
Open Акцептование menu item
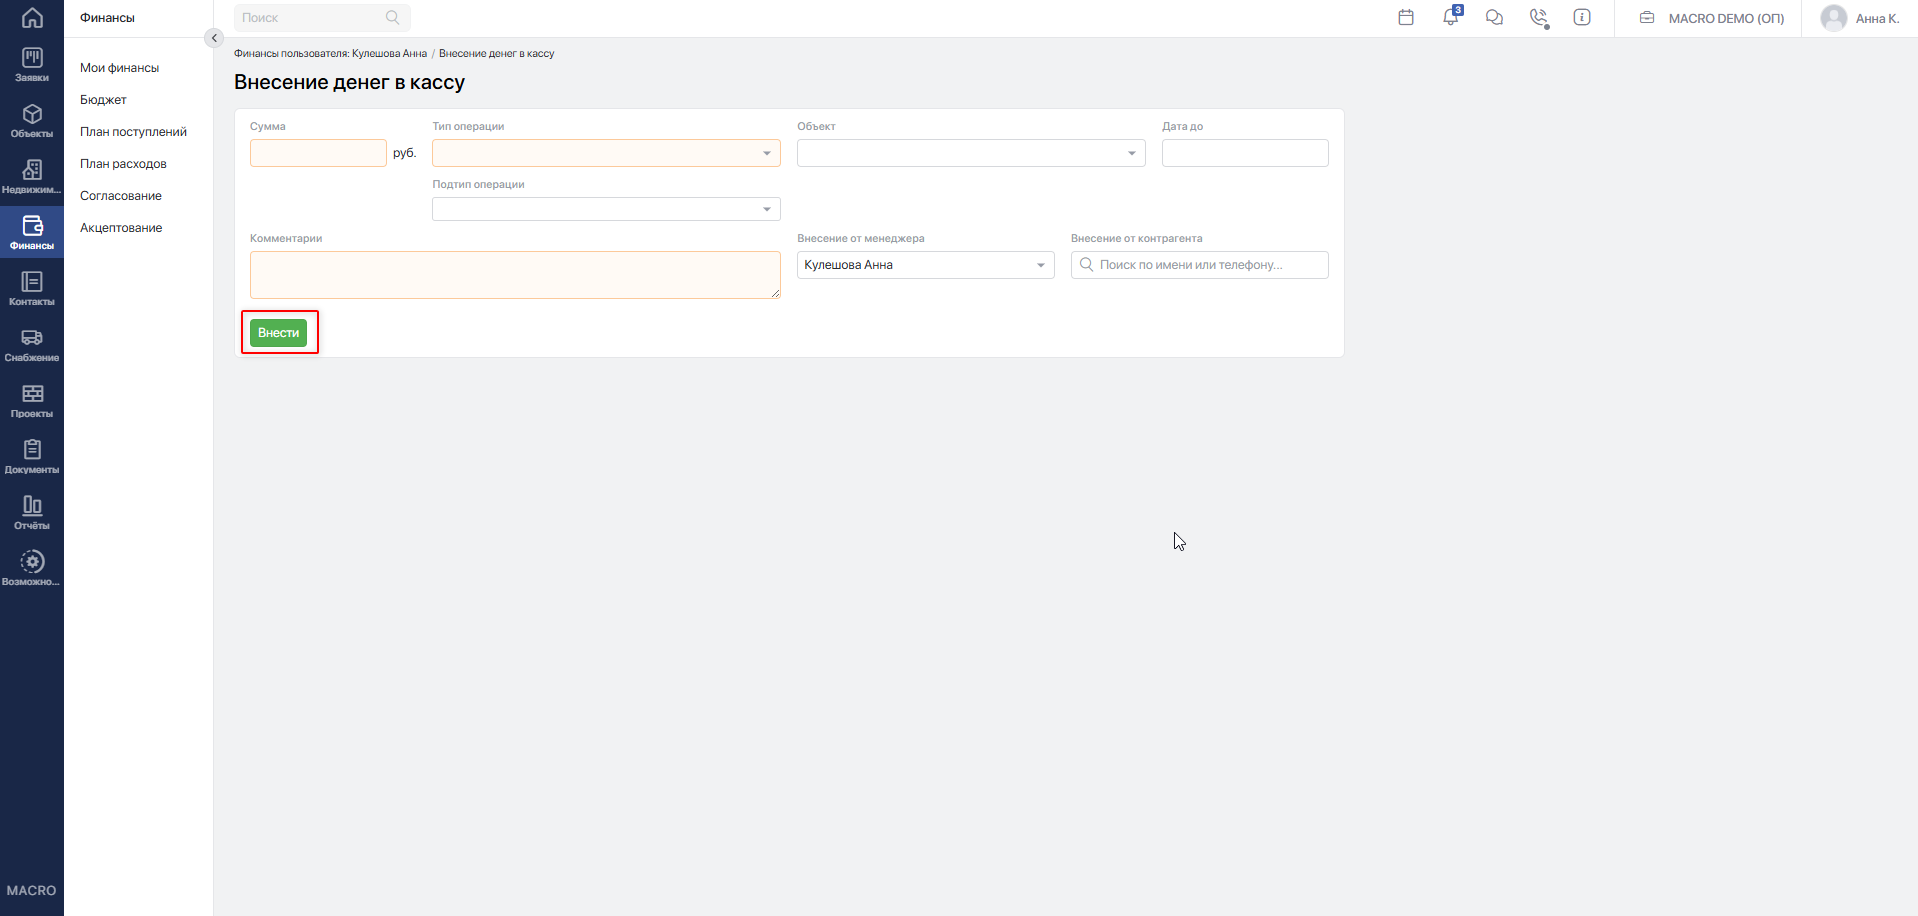(121, 228)
